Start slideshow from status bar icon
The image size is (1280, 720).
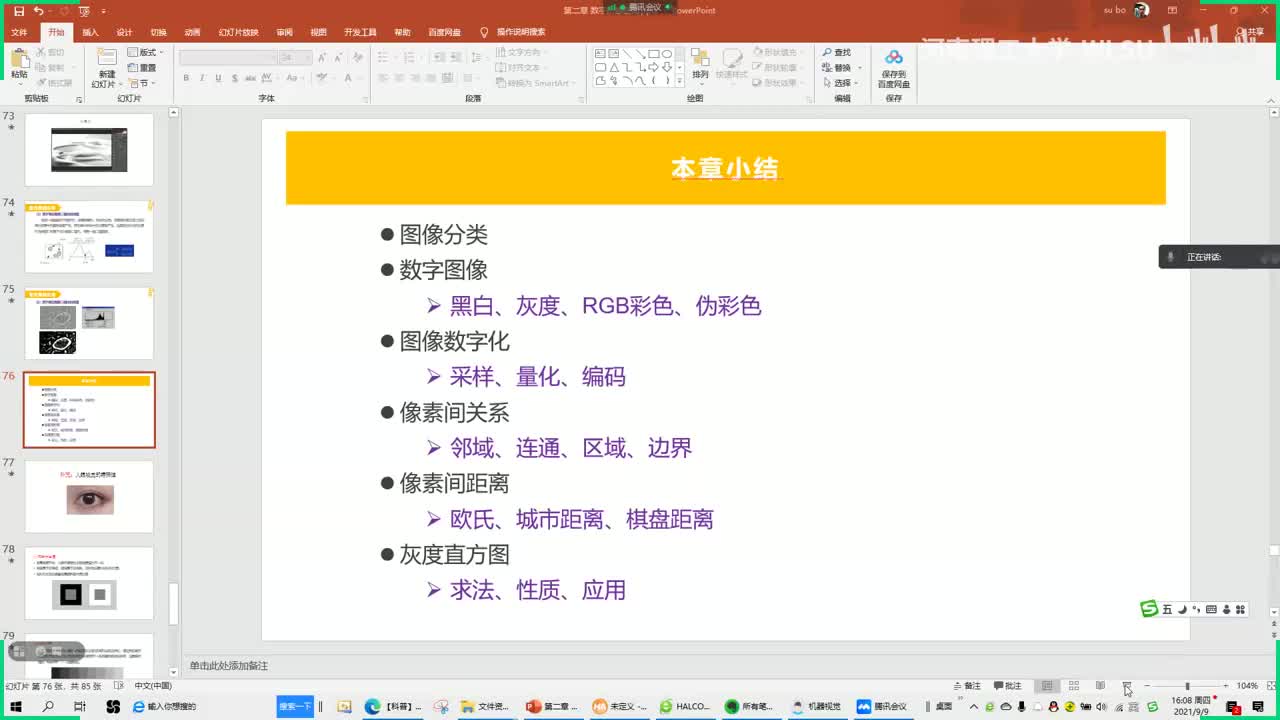click(1126, 686)
